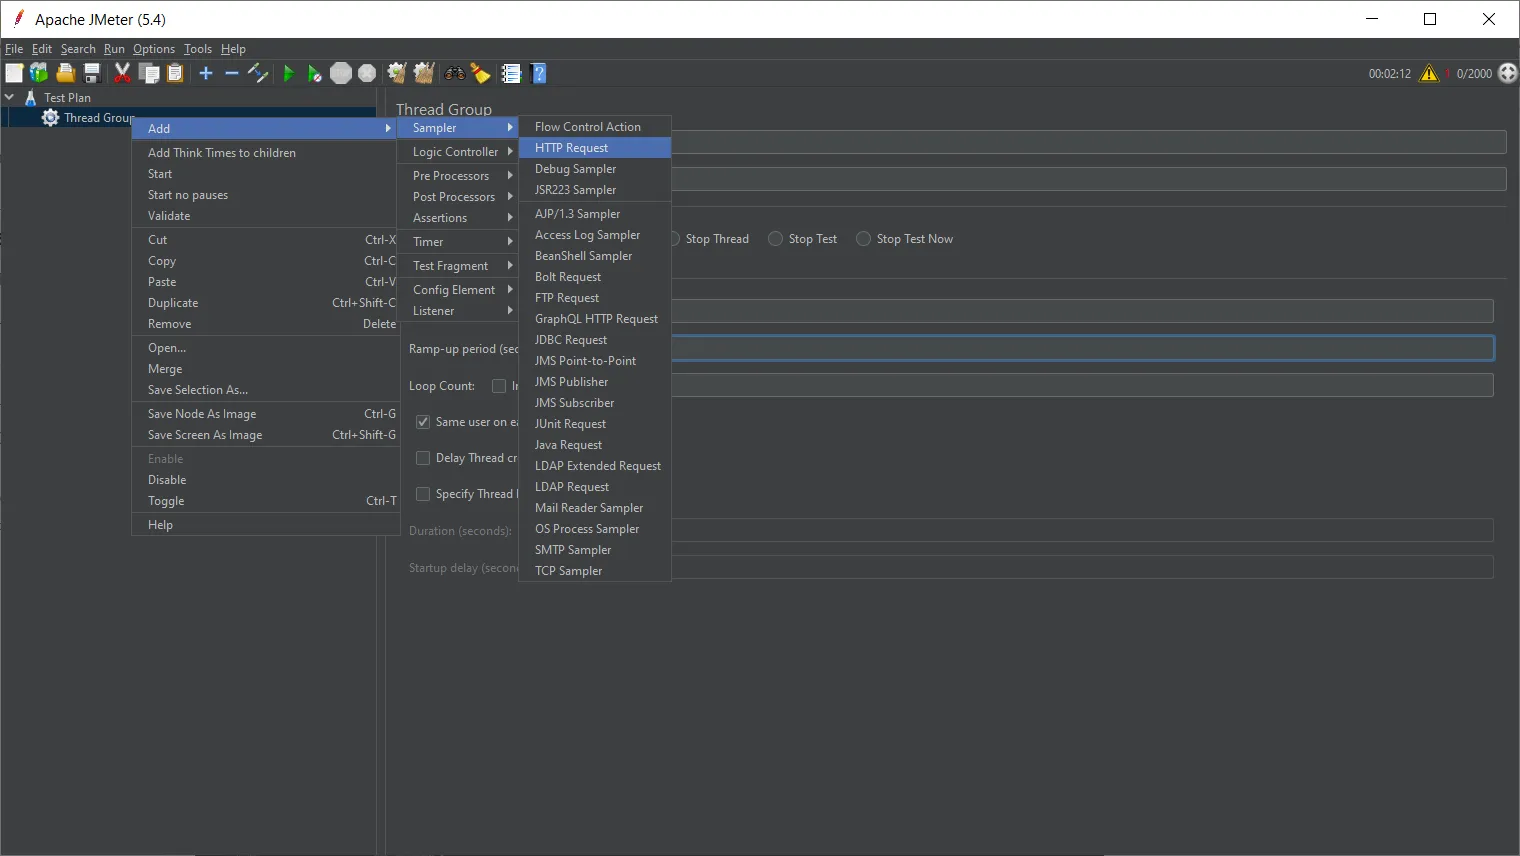The width and height of the screenshot is (1520, 856).
Task: Select the Stop Test Now radio button
Action: click(863, 239)
